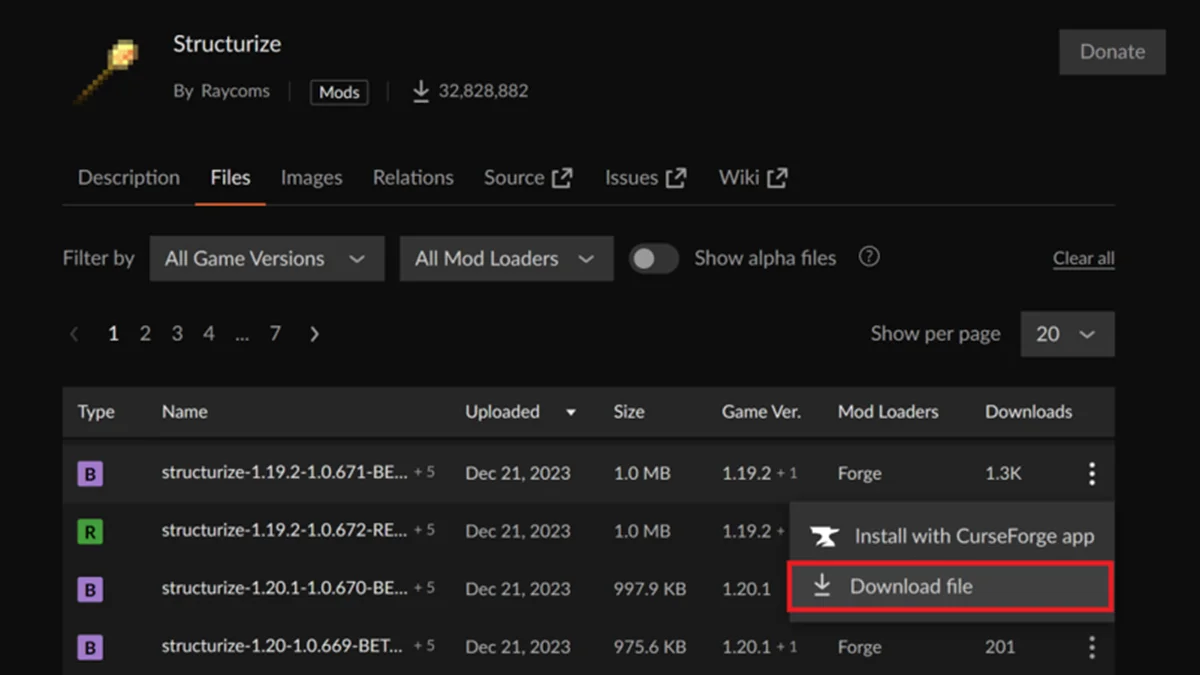Open the kebab menu for structurize-1.20-1.0.669-BET file
Screen dimensions: 1200x675
(x=1092, y=647)
